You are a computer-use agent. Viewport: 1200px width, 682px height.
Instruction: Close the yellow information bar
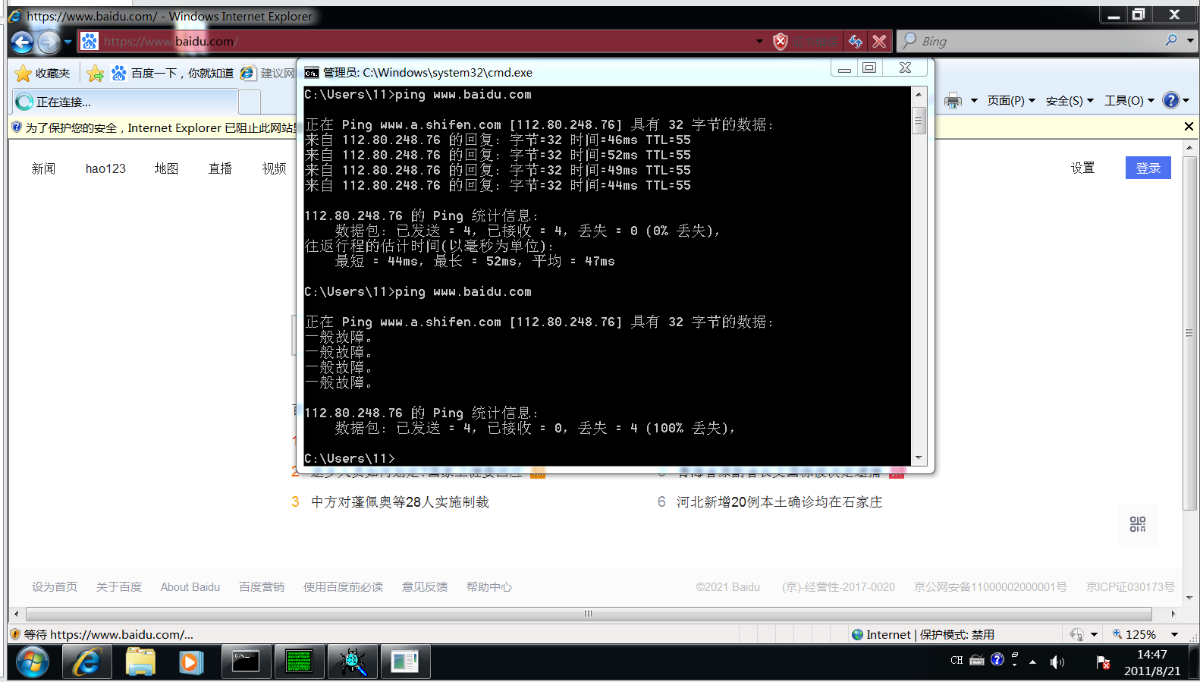pyautogui.click(x=1189, y=127)
